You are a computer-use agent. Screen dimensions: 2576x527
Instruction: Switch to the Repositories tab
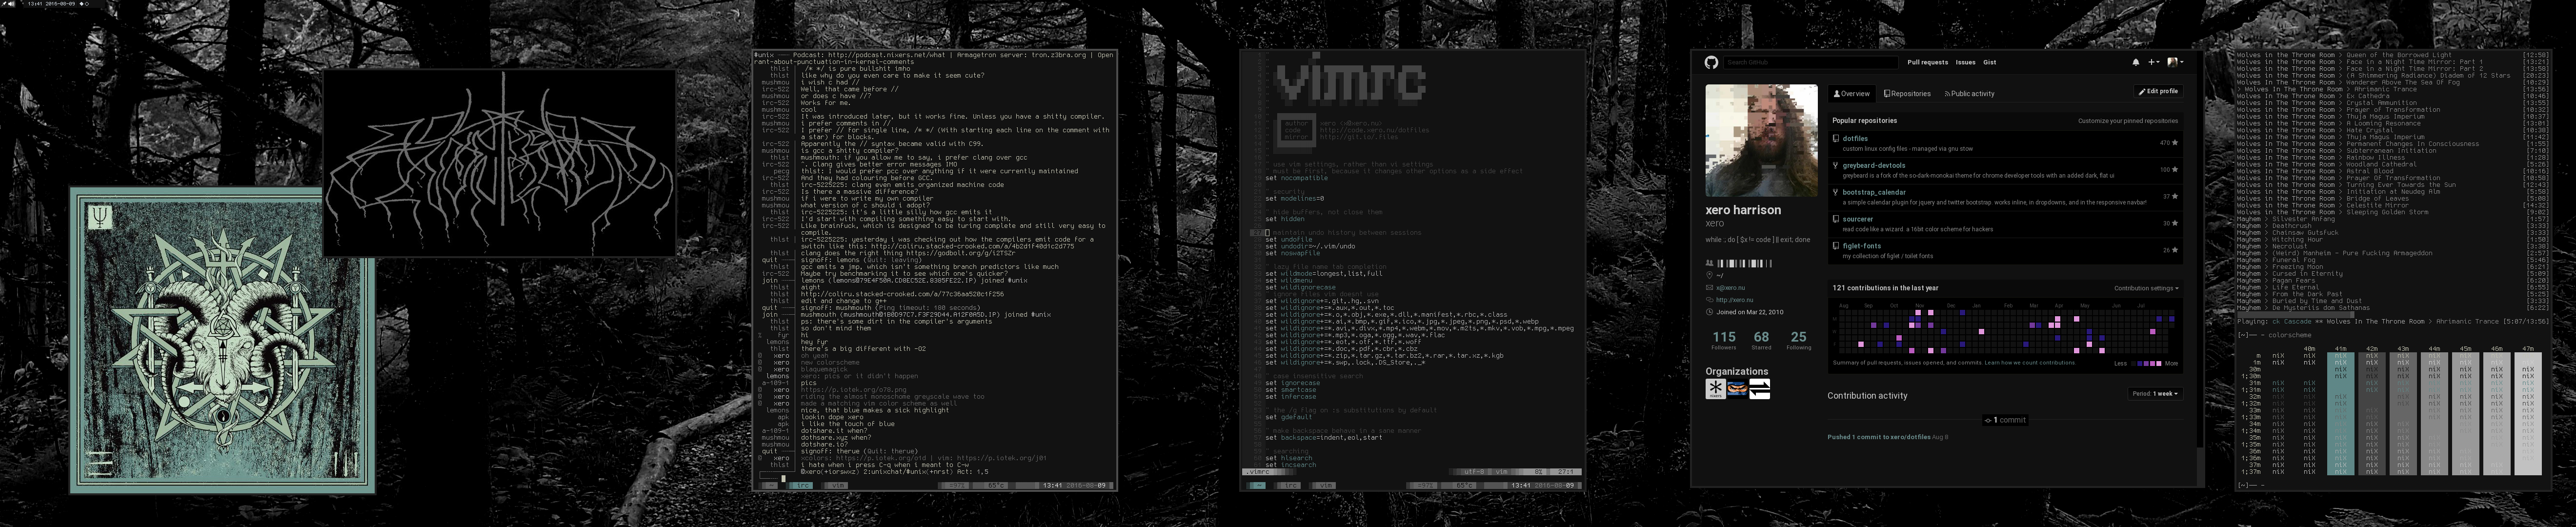click(1907, 94)
